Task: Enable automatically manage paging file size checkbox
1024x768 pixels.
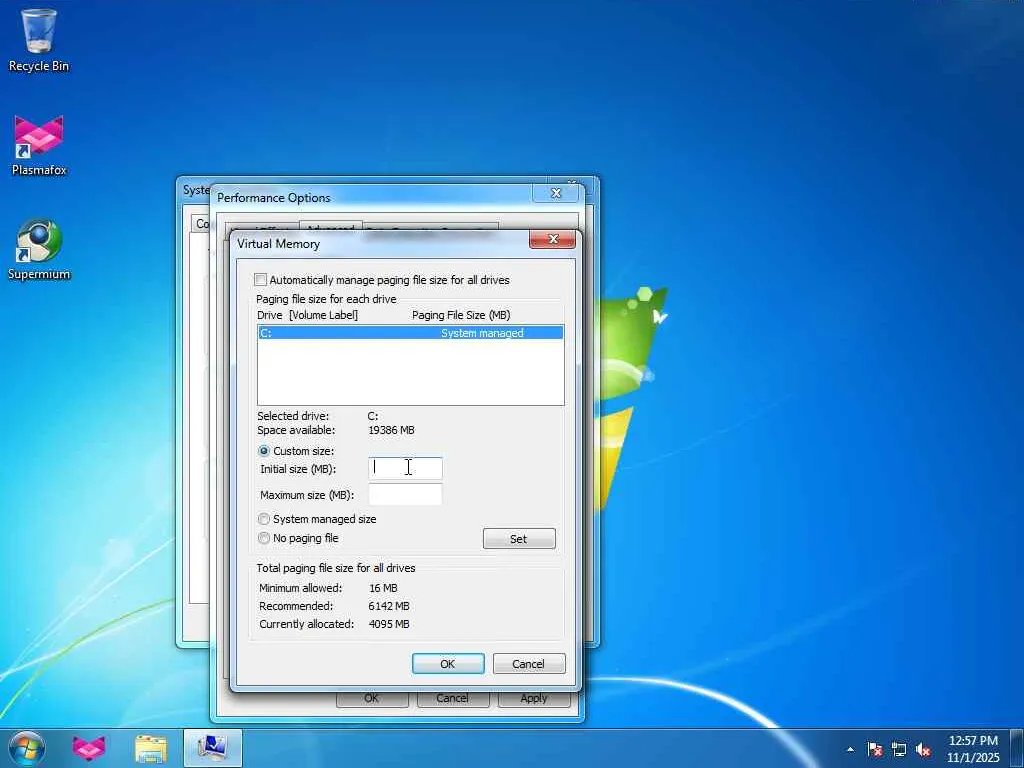Action: pyautogui.click(x=261, y=280)
